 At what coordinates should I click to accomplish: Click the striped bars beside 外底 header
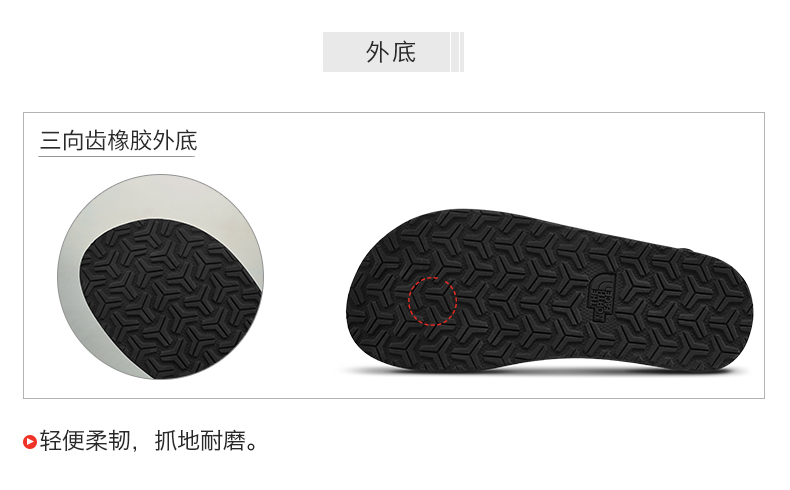457,52
